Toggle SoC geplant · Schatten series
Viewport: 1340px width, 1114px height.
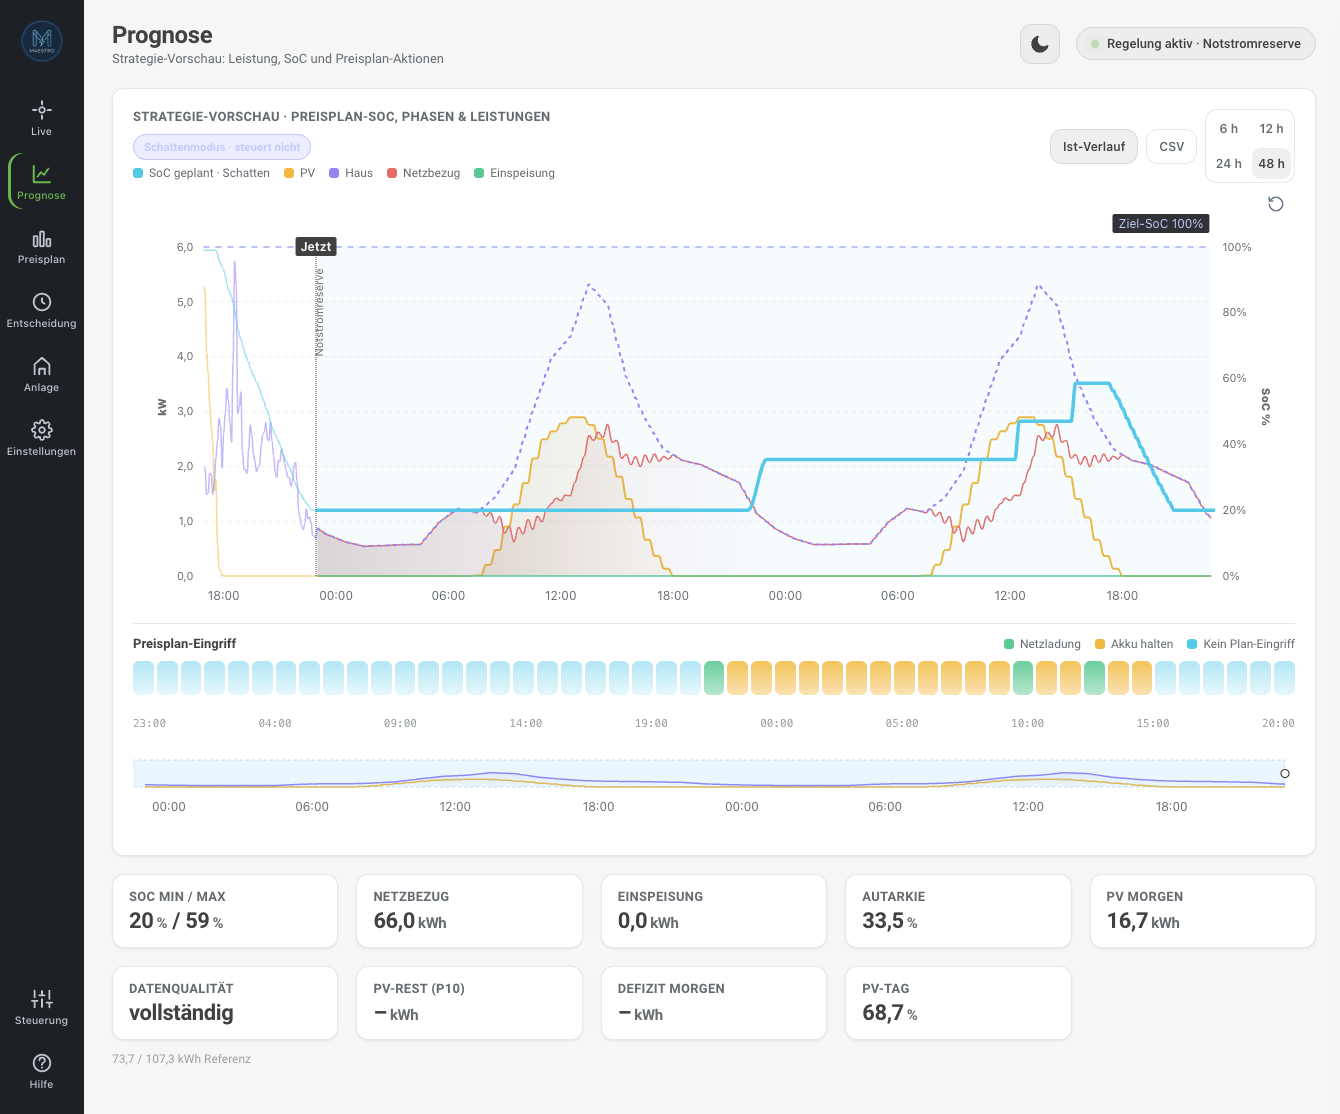(x=201, y=173)
